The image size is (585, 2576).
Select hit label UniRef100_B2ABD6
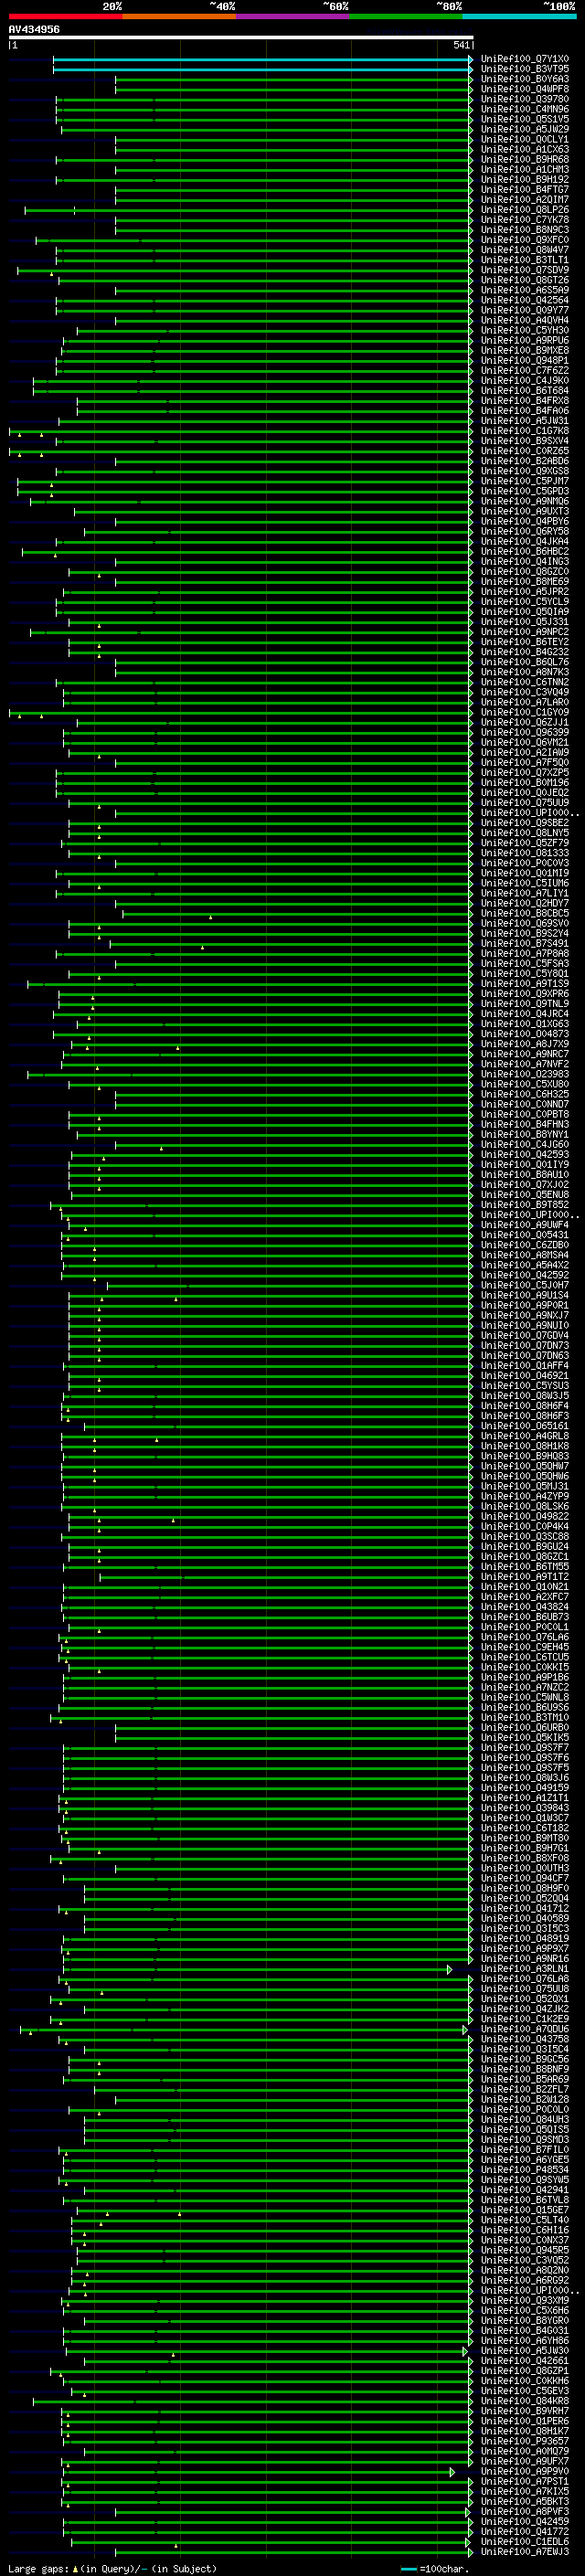(525, 461)
